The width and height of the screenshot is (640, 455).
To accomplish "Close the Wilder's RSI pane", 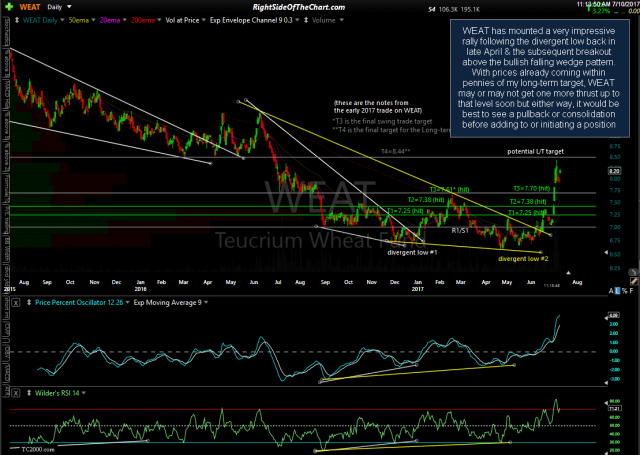I will (16, 393).
